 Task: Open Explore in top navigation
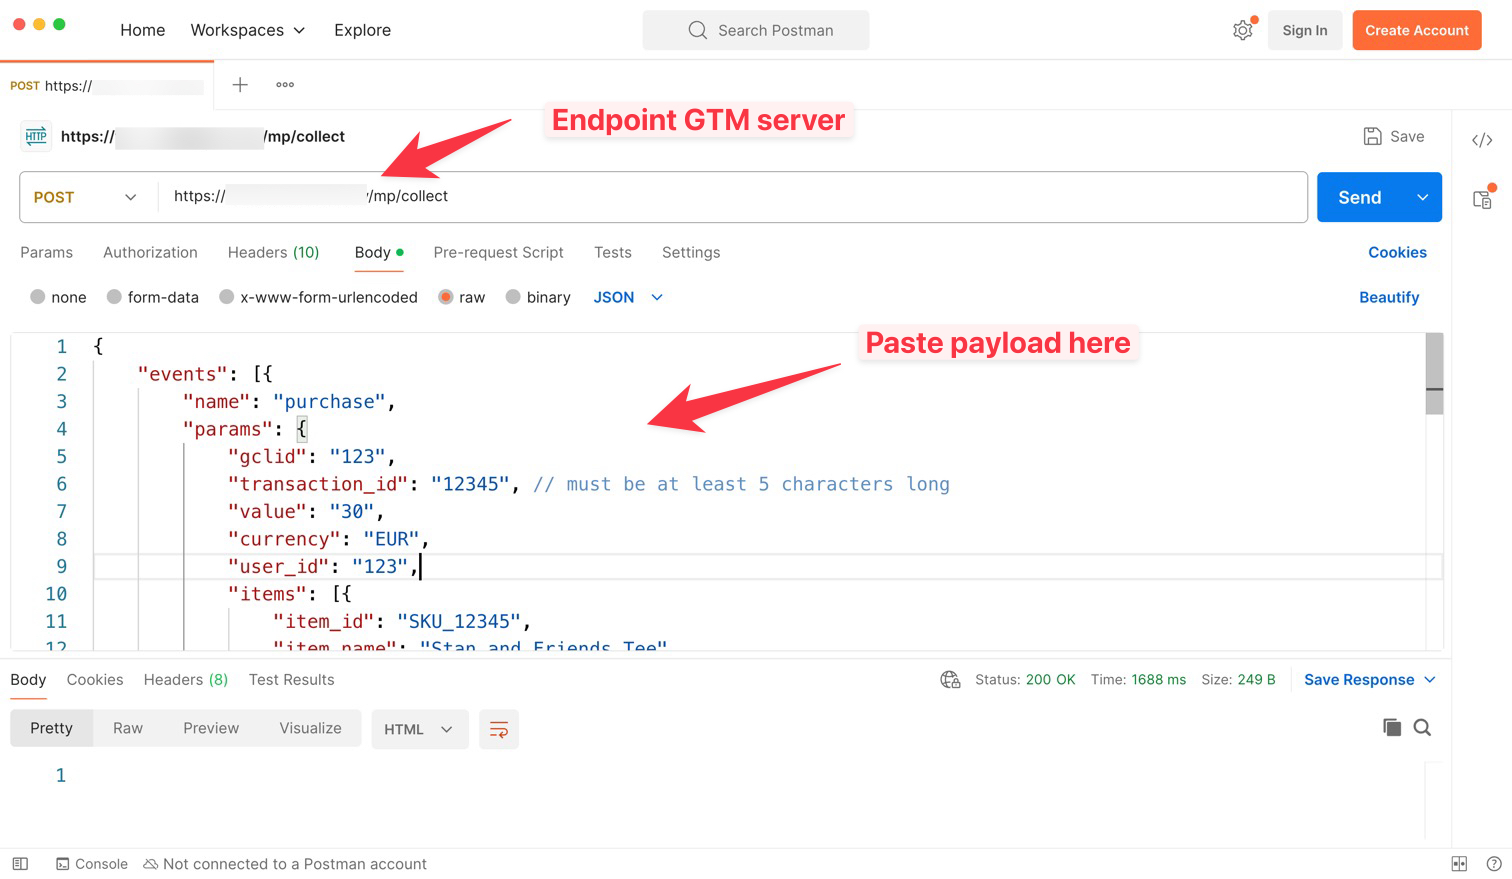point(362,30)
